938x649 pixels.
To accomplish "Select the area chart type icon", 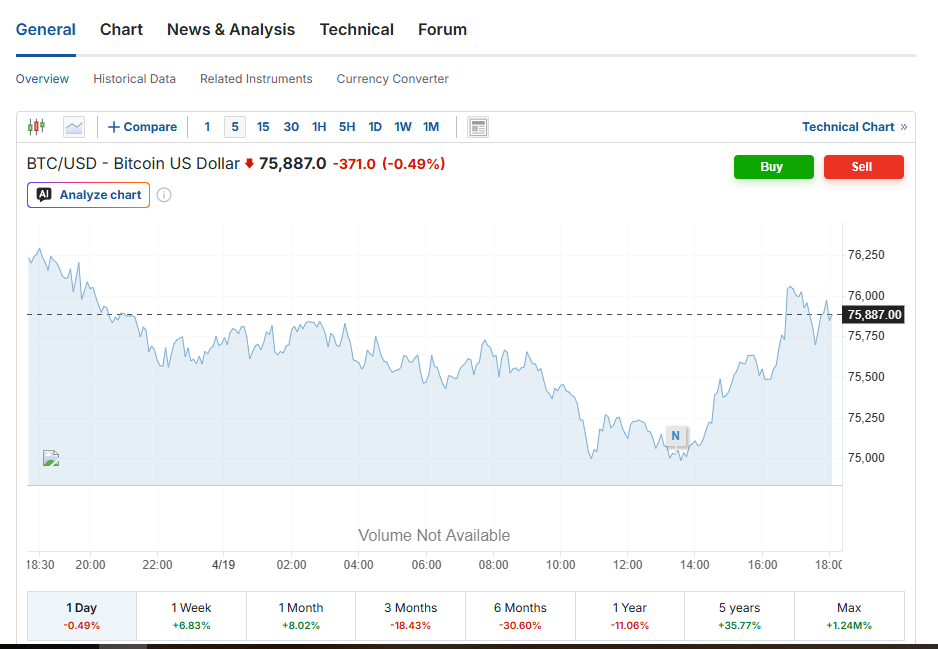I will coord(74,127).
